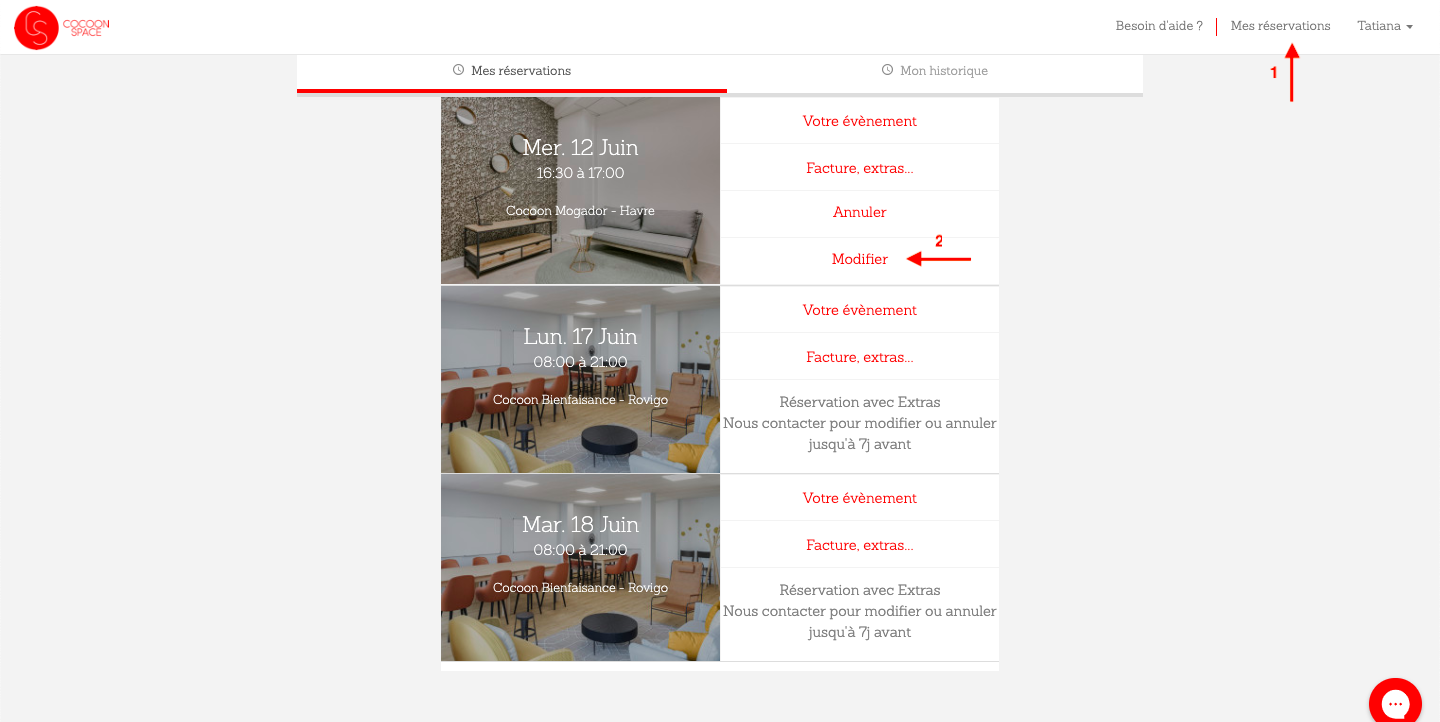
Task: Click 'Réservation avec Extras' under Mar. 18 Juin
Action: point(860,590)
